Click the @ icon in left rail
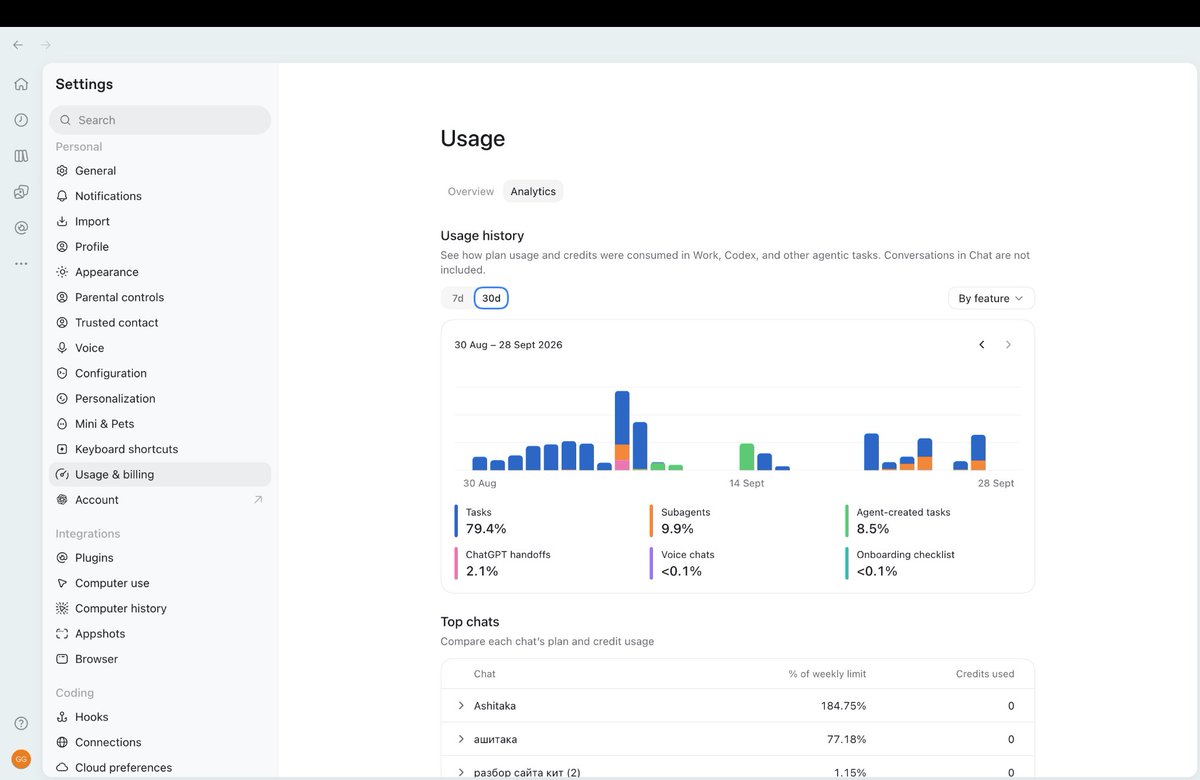Image resolution: width=1200 pixels, height=780 pixels. coord(21,228)
